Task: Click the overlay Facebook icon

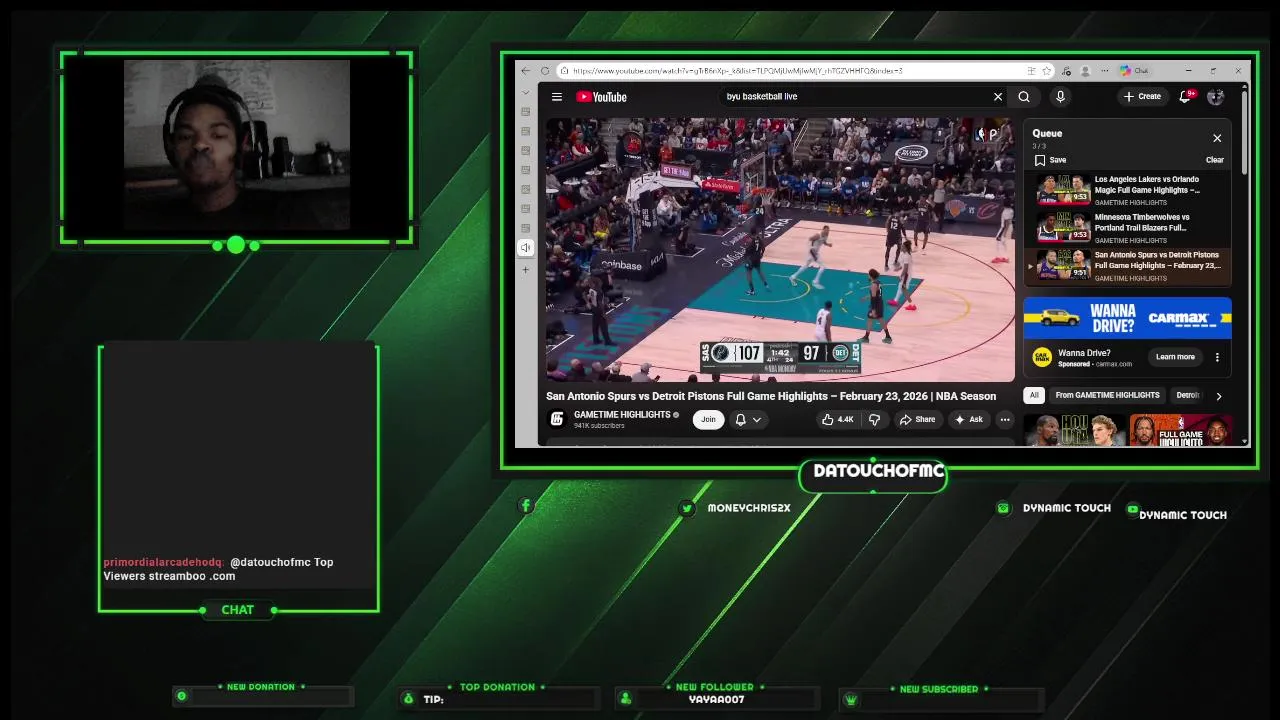Action: (x=526, y=506)
